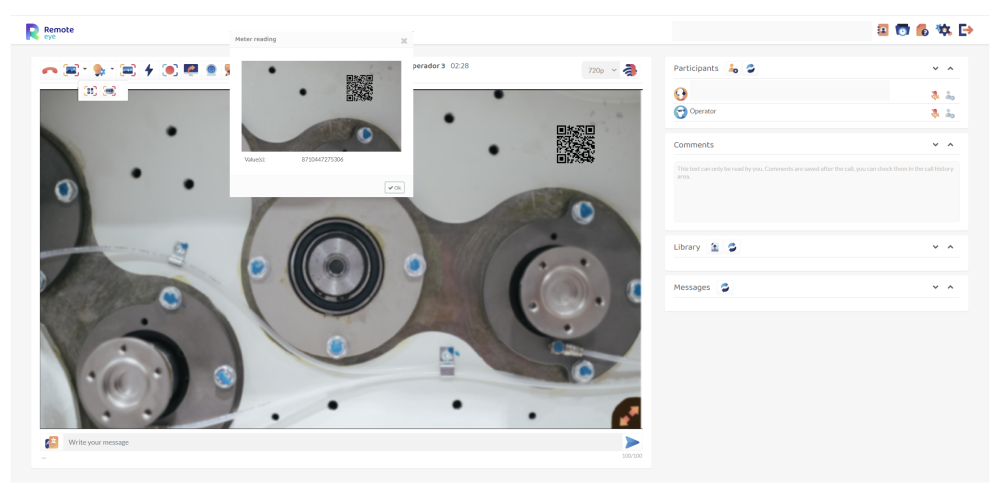Click the Write your message field

(342, 443)
